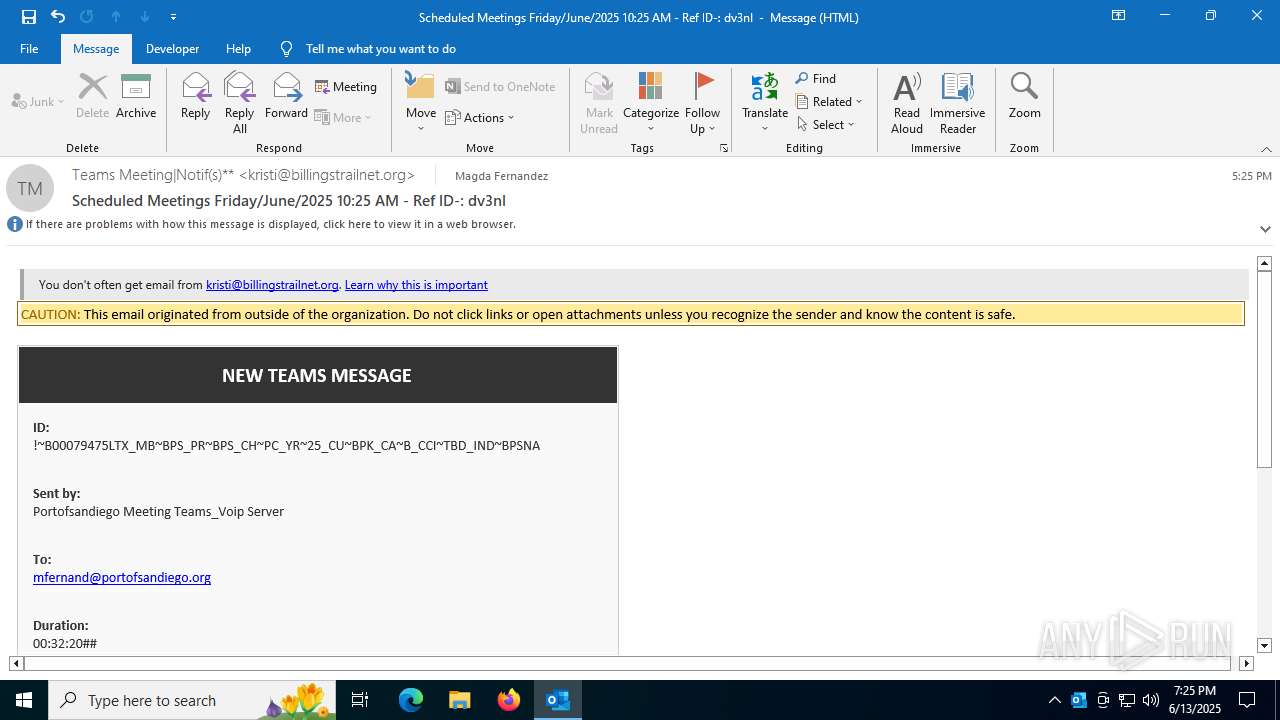Click the Next Item down arrow
The width and height of the screenshot is (1280, 720).
coord(145,17)
